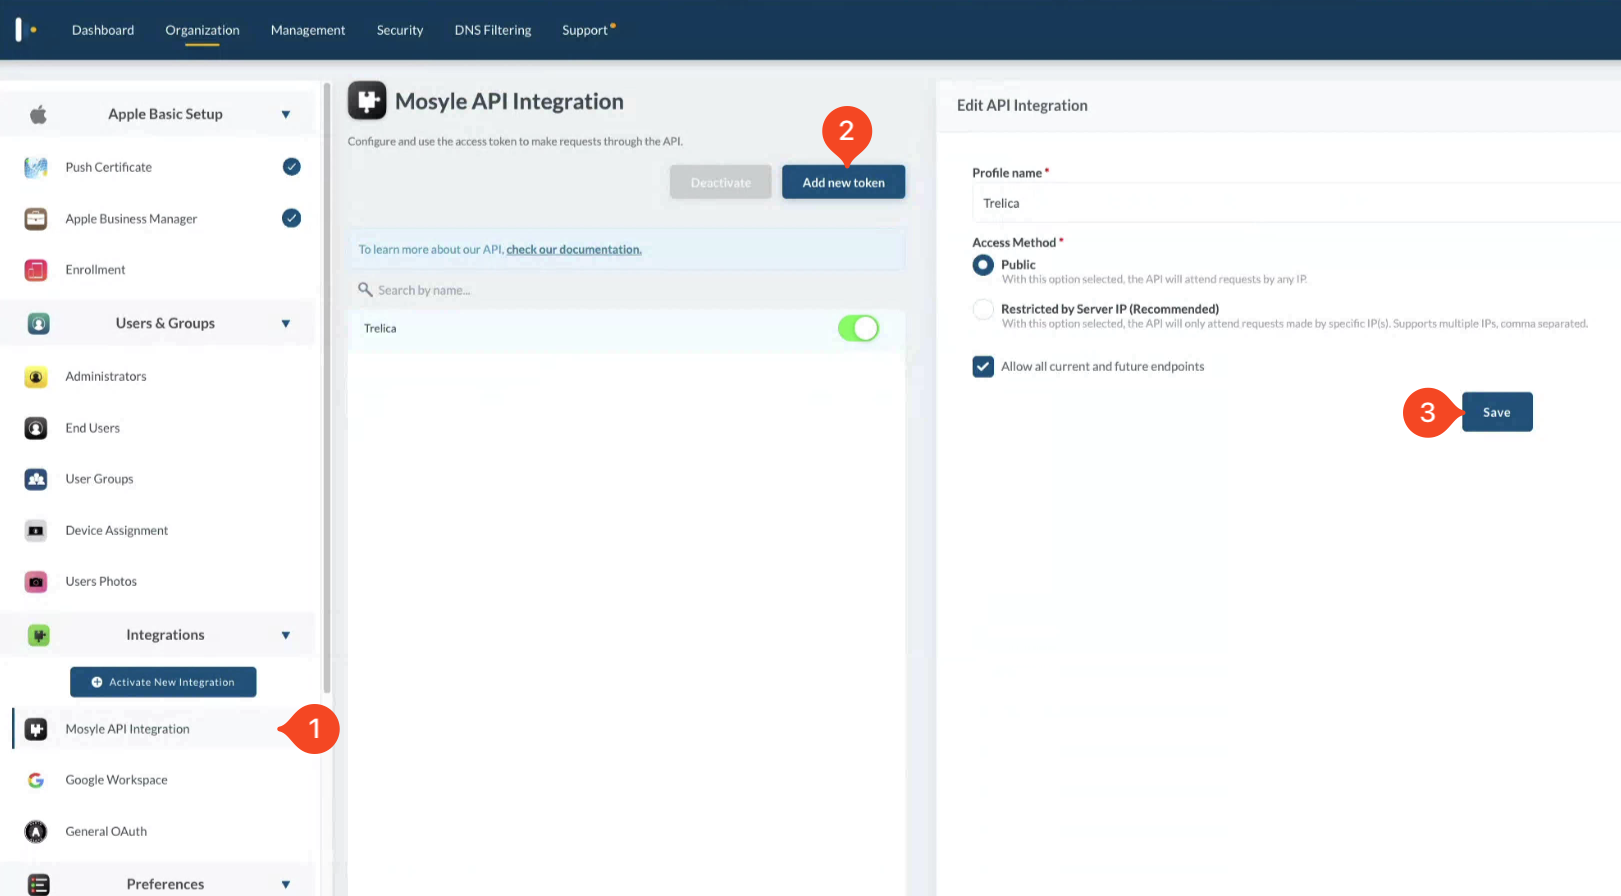Click the Mosyle logo in header
Screen dimensions: 1621x896
pos(26,29)
